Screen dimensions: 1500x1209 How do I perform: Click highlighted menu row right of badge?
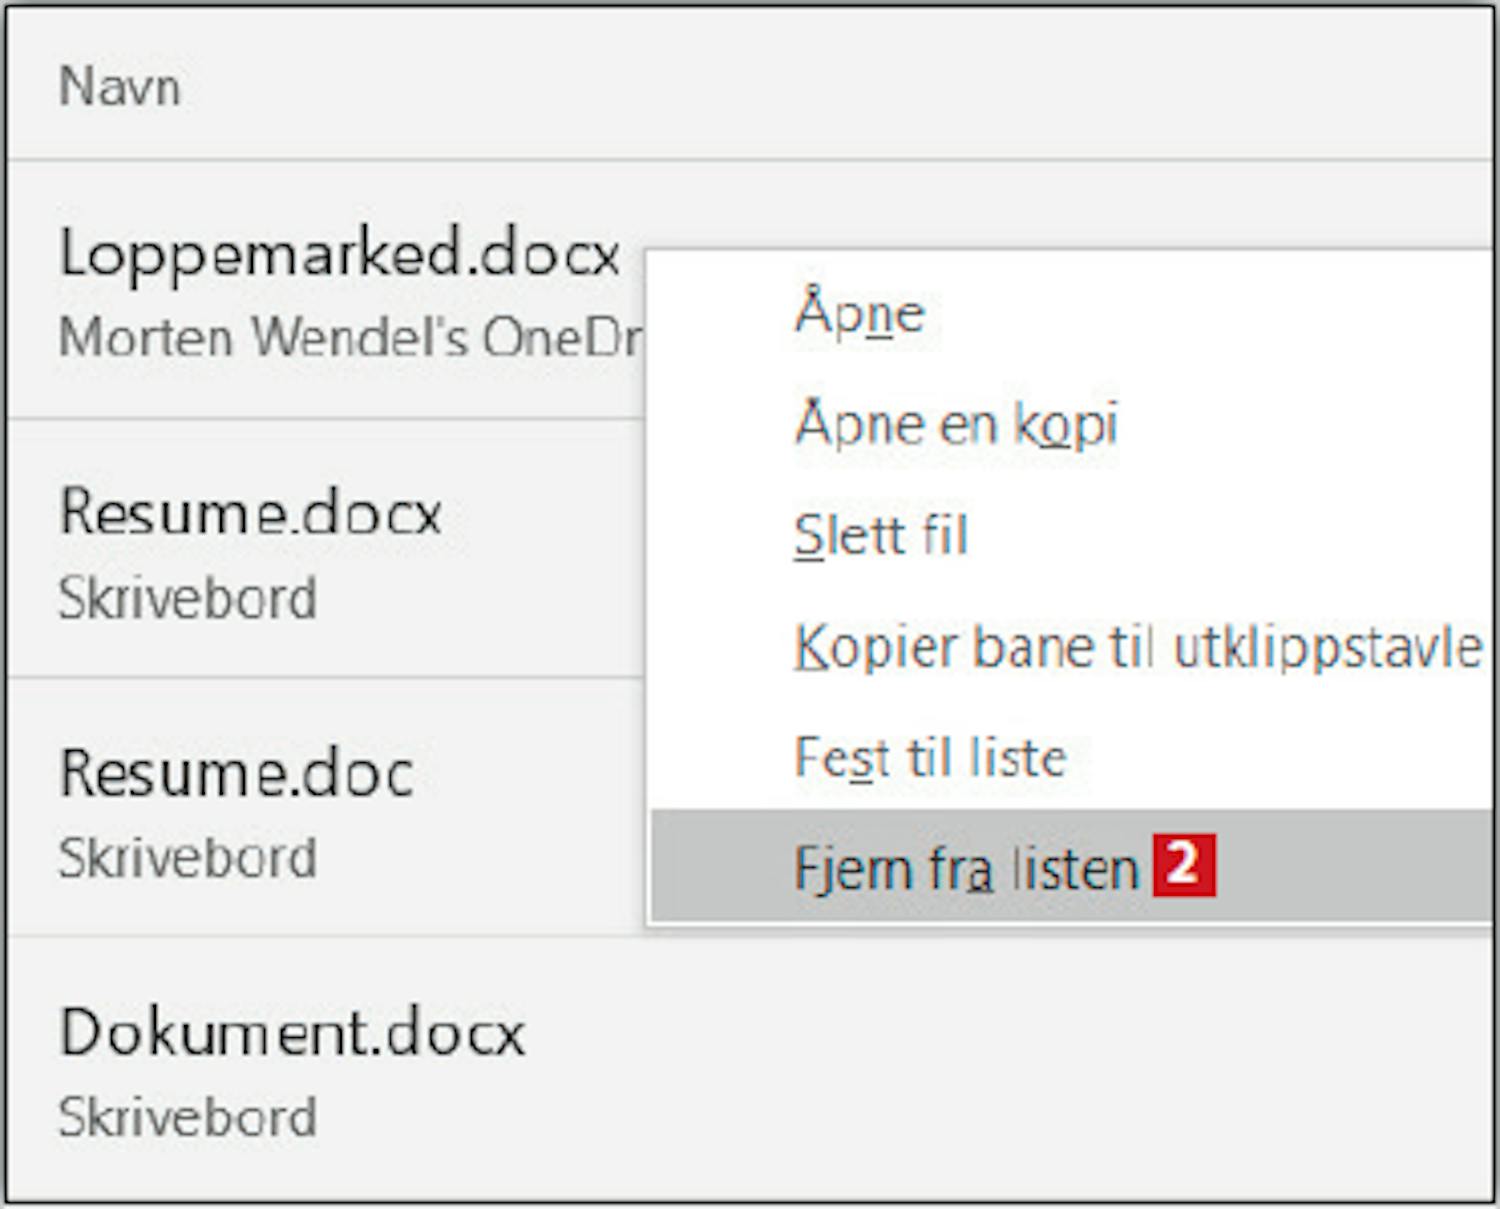[x=1350, y=867]
